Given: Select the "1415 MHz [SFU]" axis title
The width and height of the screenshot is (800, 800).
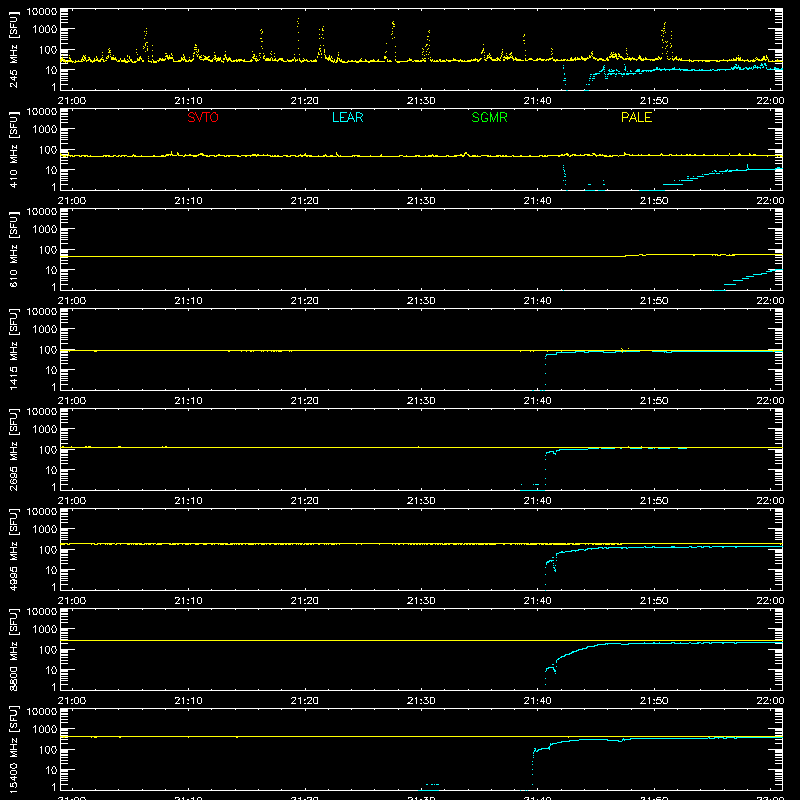Looking at the screenshot, I should tap(14, 349).
